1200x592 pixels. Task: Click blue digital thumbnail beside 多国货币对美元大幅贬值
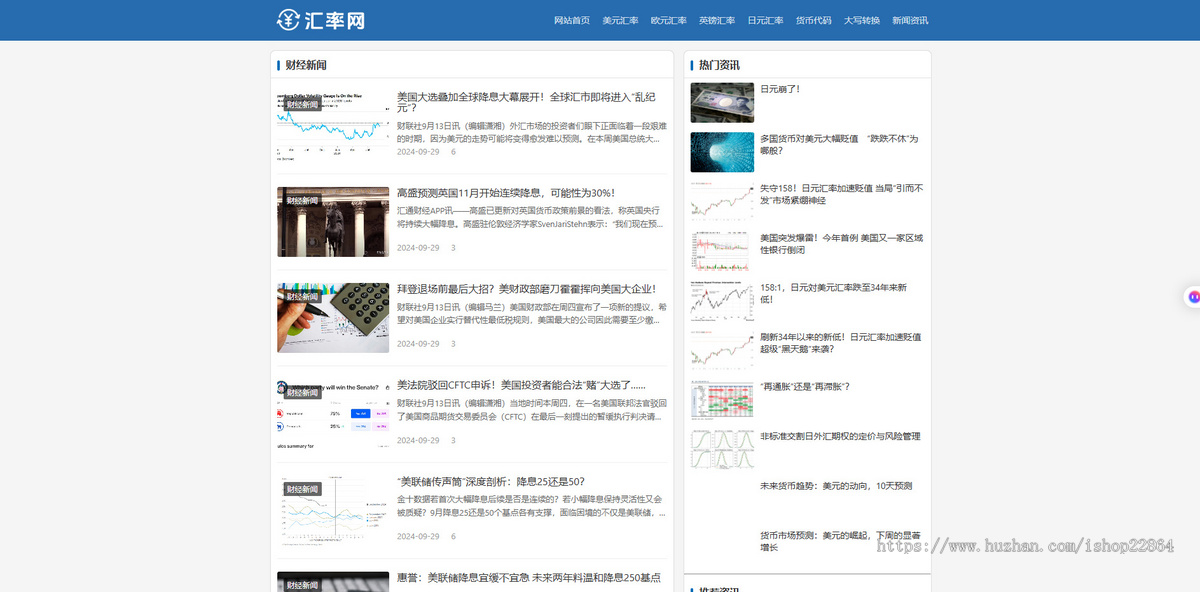point(722,152)
